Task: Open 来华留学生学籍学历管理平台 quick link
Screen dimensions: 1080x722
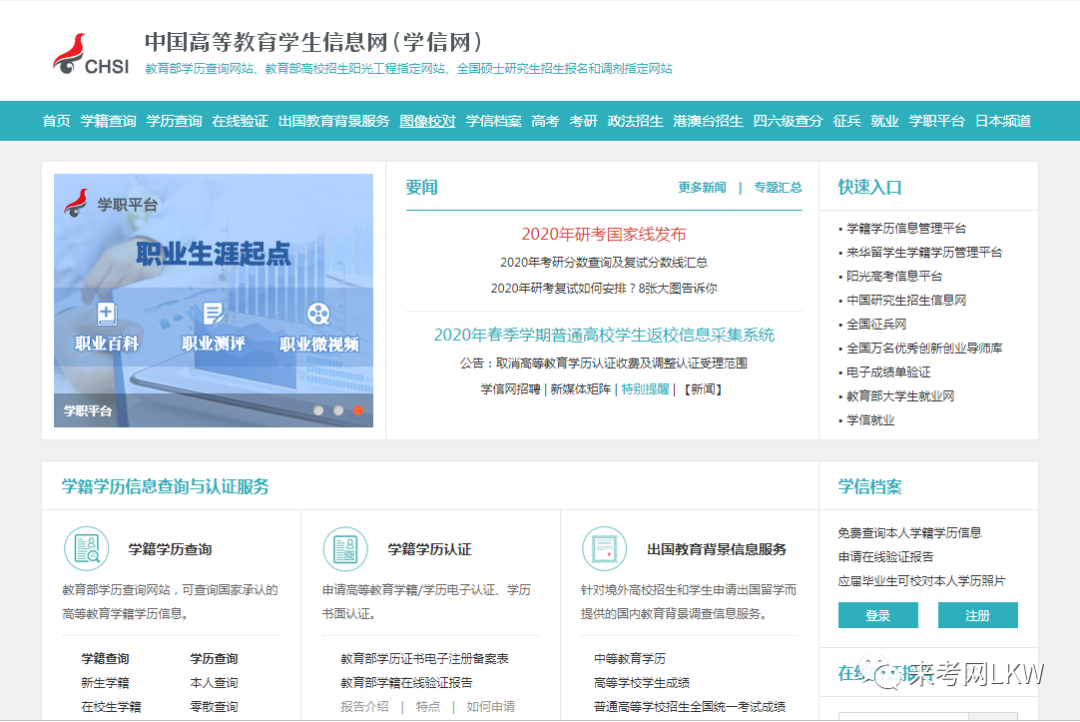Action: [x=924, y=252]
